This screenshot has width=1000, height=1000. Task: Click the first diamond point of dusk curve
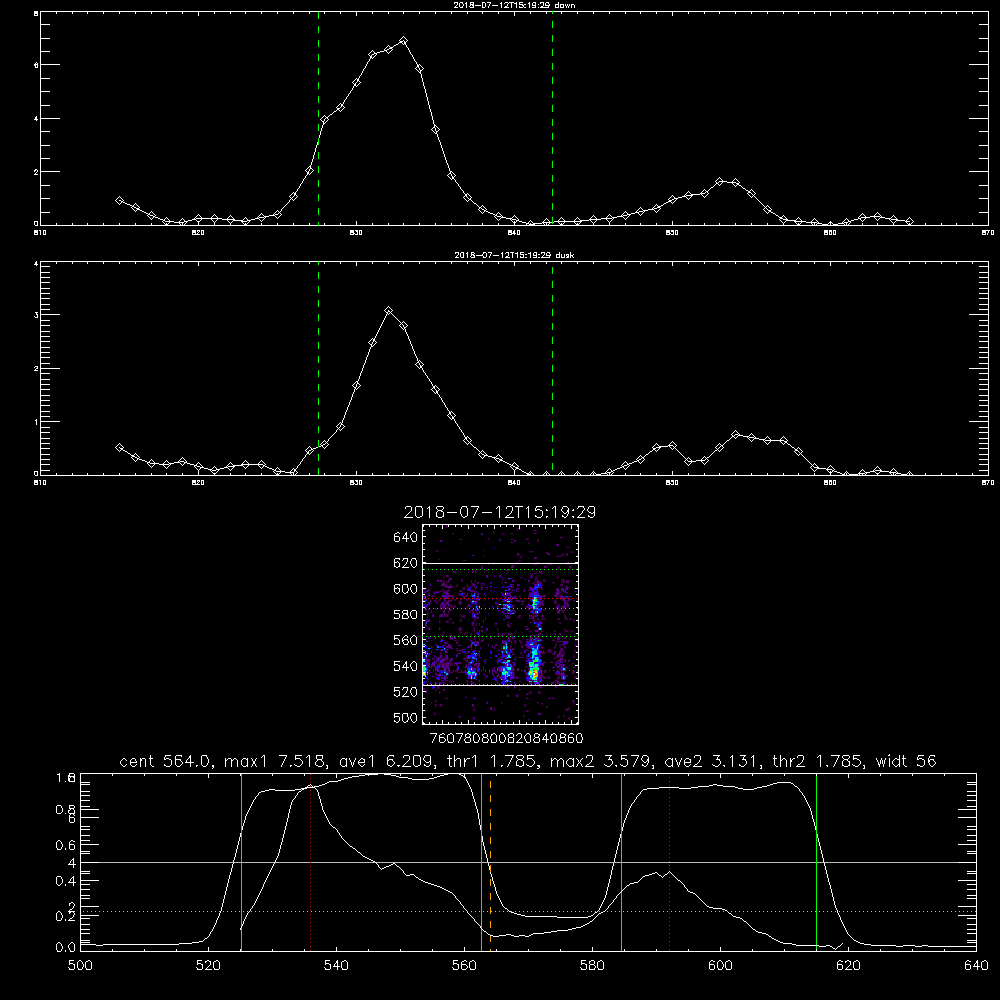119,448
